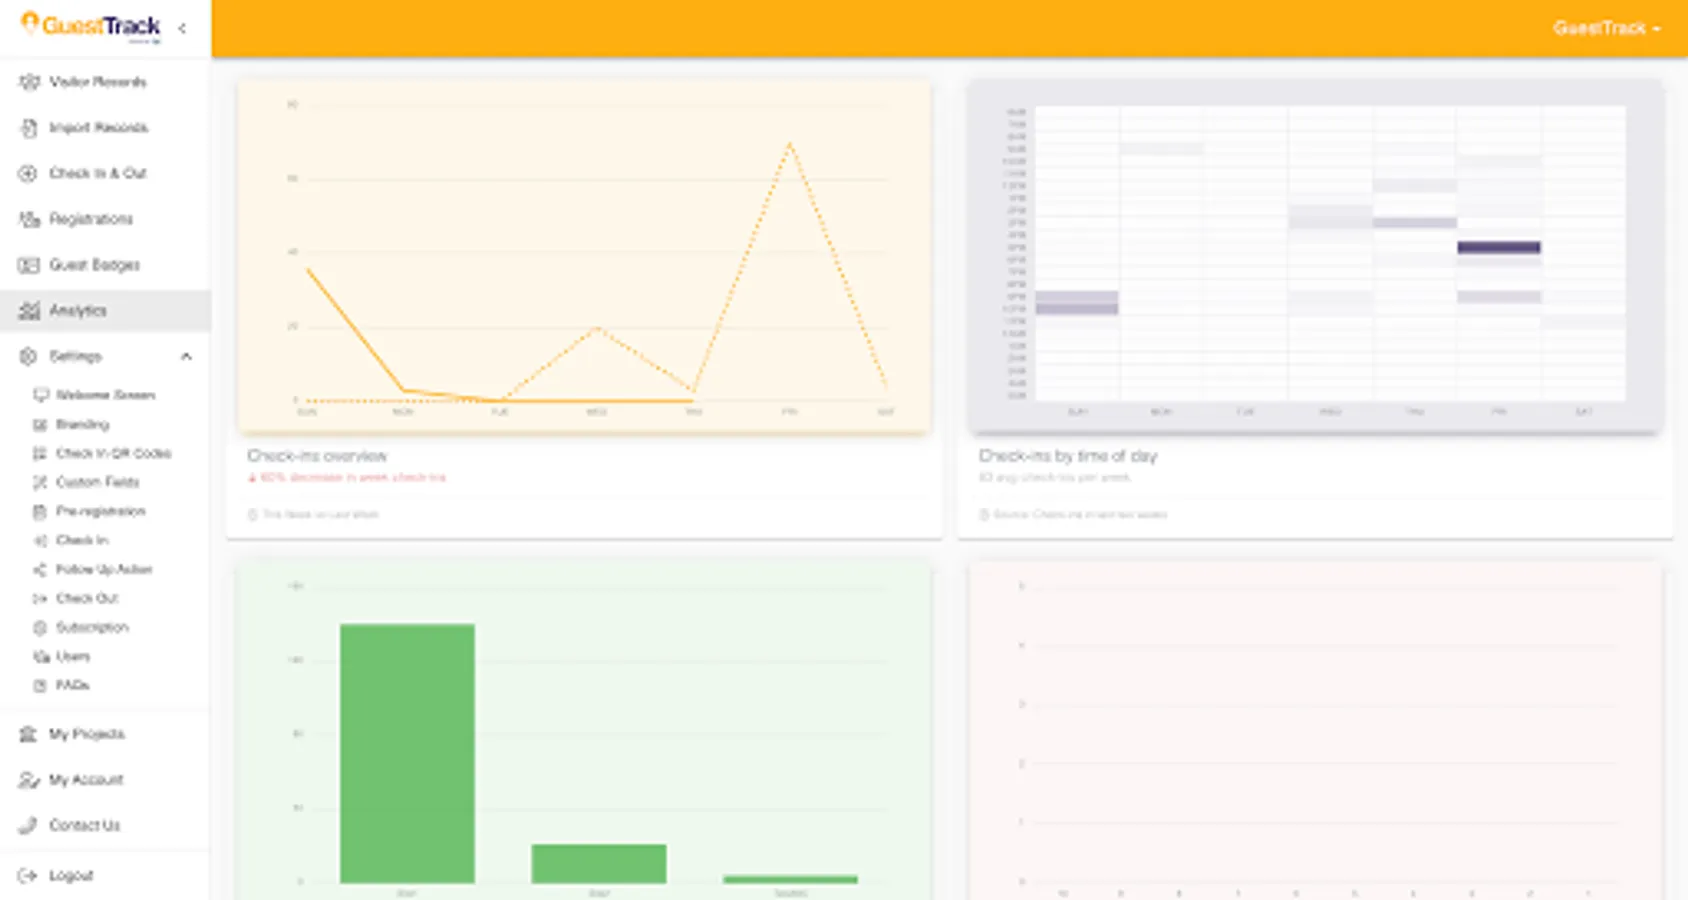Screen dimensions: 1688x900
Task: Open Check In QR Codes settings
Action: (113, 453)
